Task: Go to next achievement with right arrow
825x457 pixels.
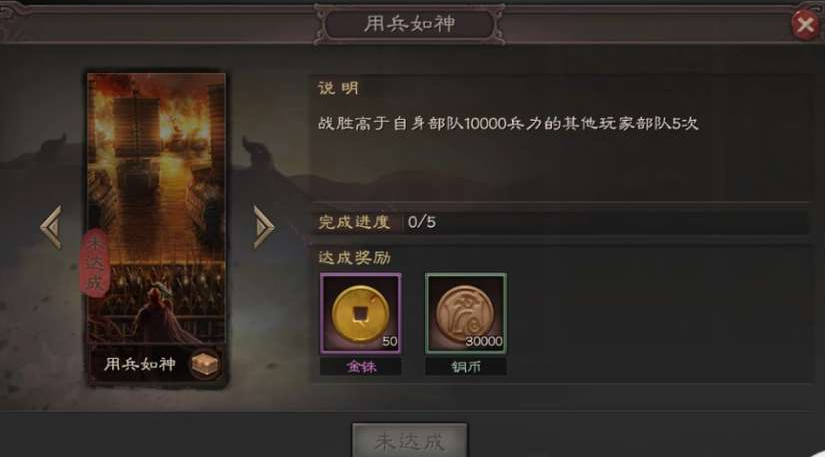Action: click(x=264, y=227)
